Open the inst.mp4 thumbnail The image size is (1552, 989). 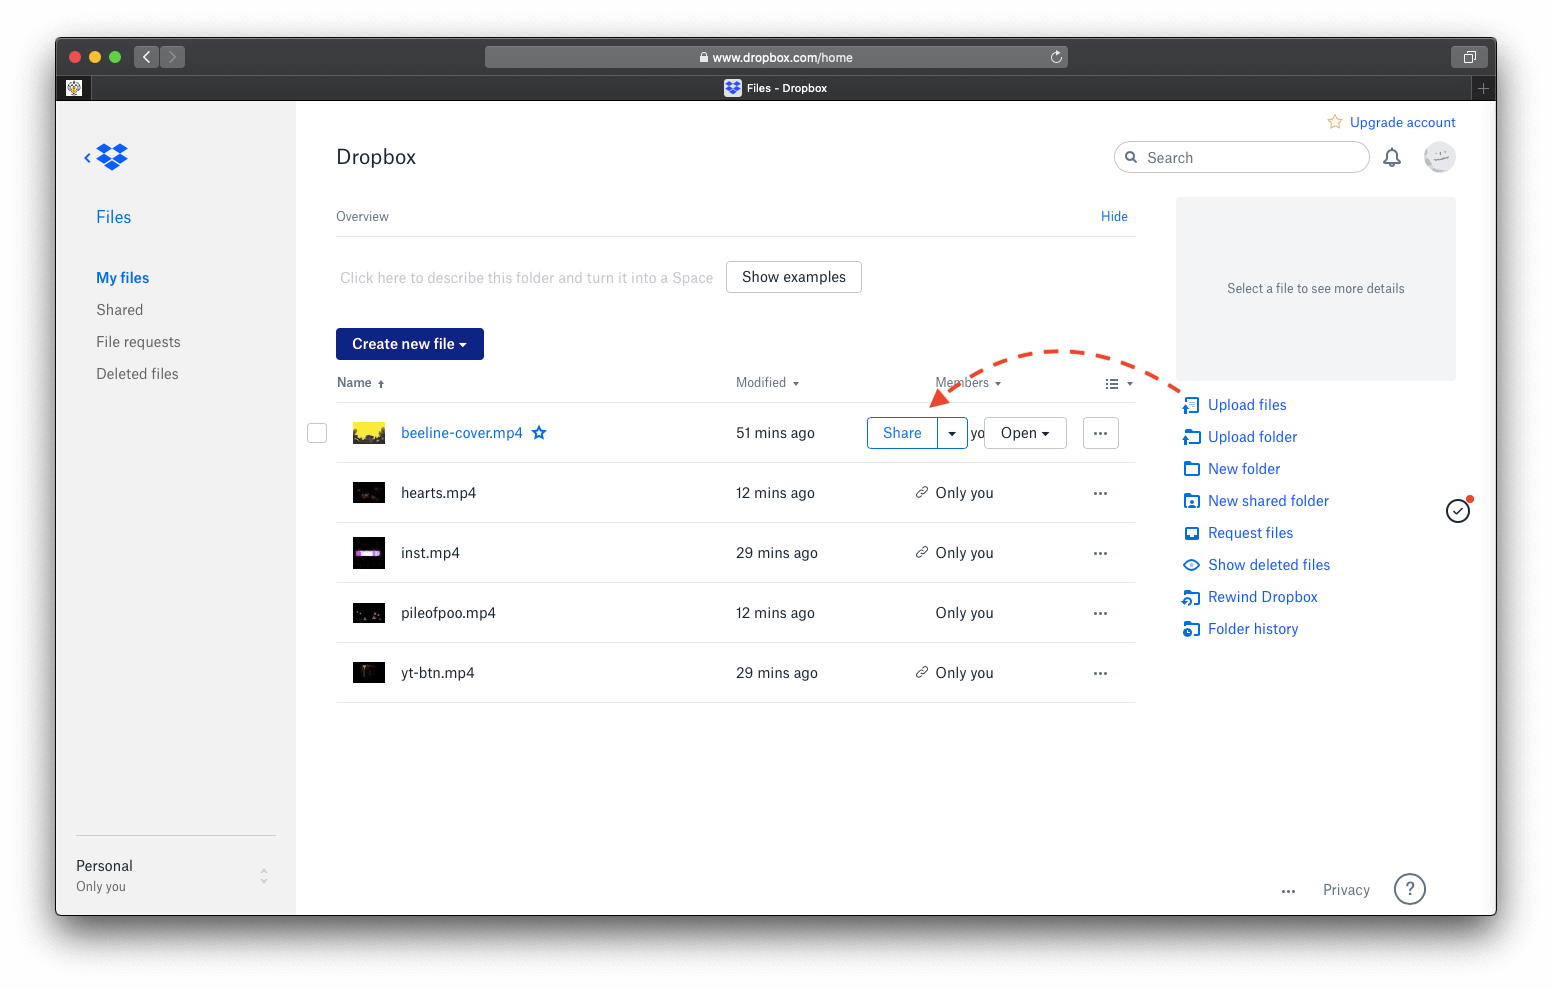point(369,553)
